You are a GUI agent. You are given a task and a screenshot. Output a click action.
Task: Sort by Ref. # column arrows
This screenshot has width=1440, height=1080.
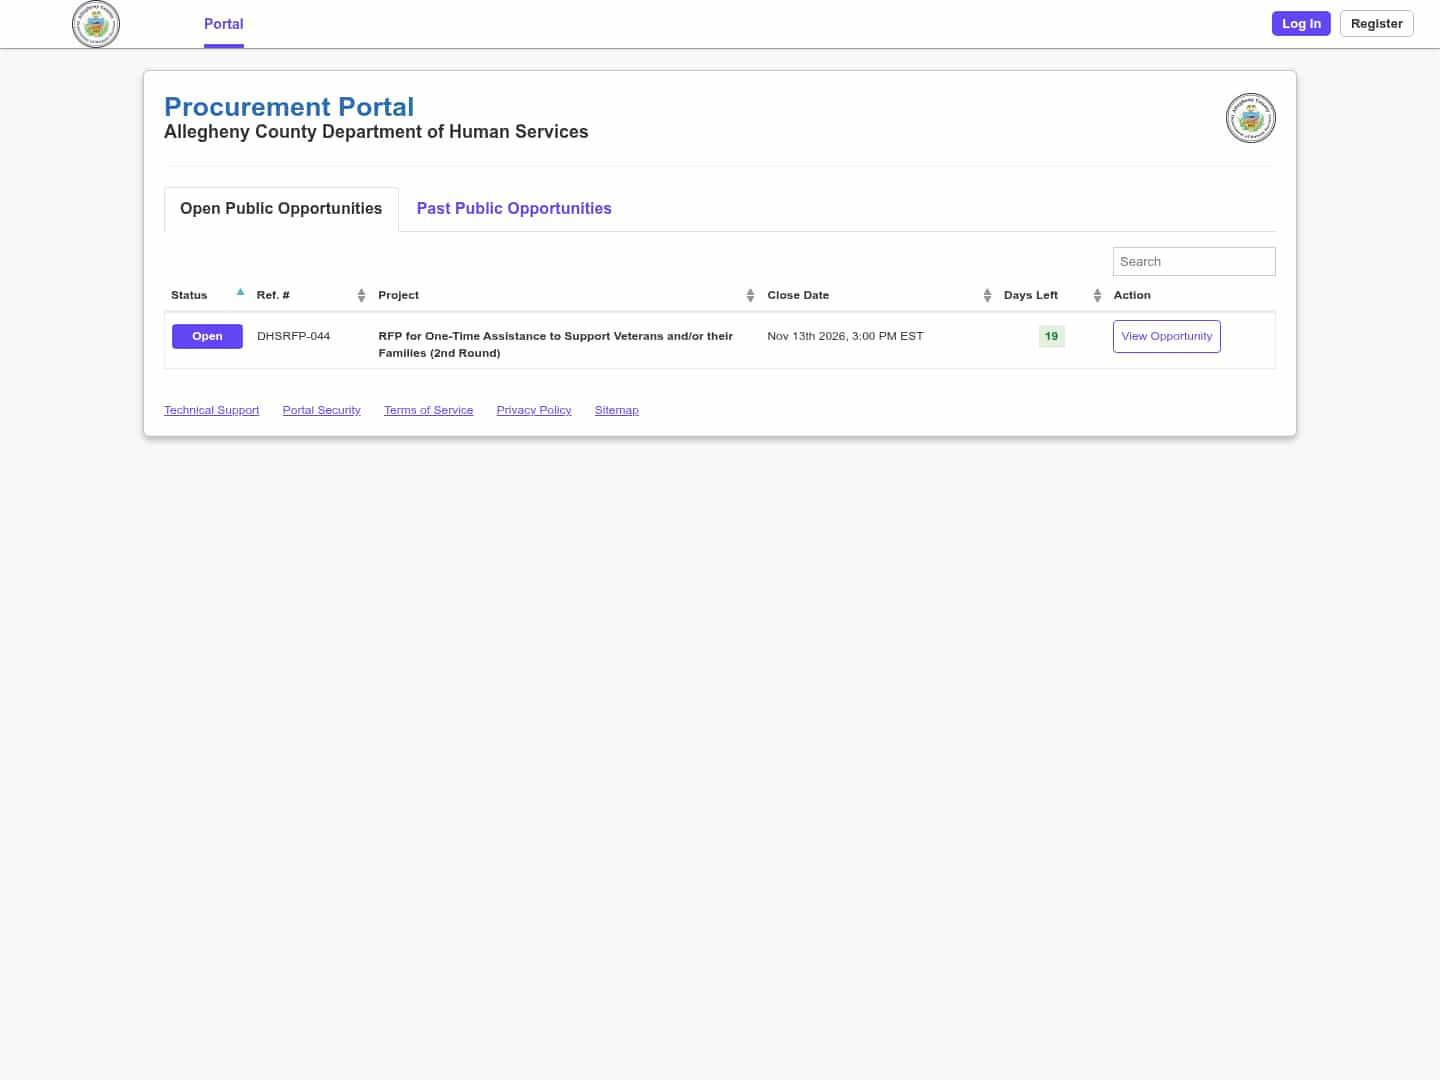[361, 295]
